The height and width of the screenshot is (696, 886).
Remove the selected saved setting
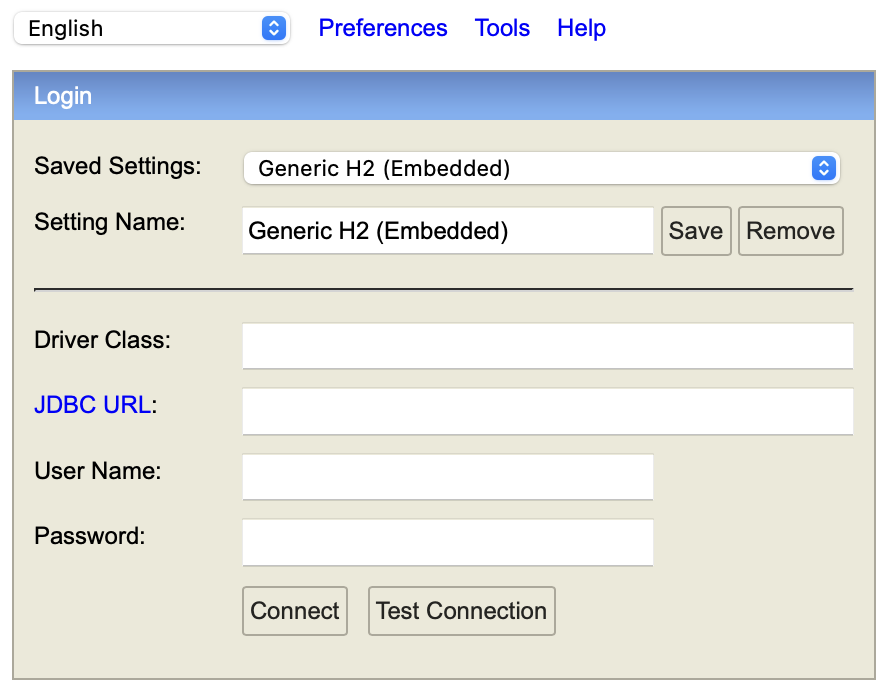click(x=791, y=230)
